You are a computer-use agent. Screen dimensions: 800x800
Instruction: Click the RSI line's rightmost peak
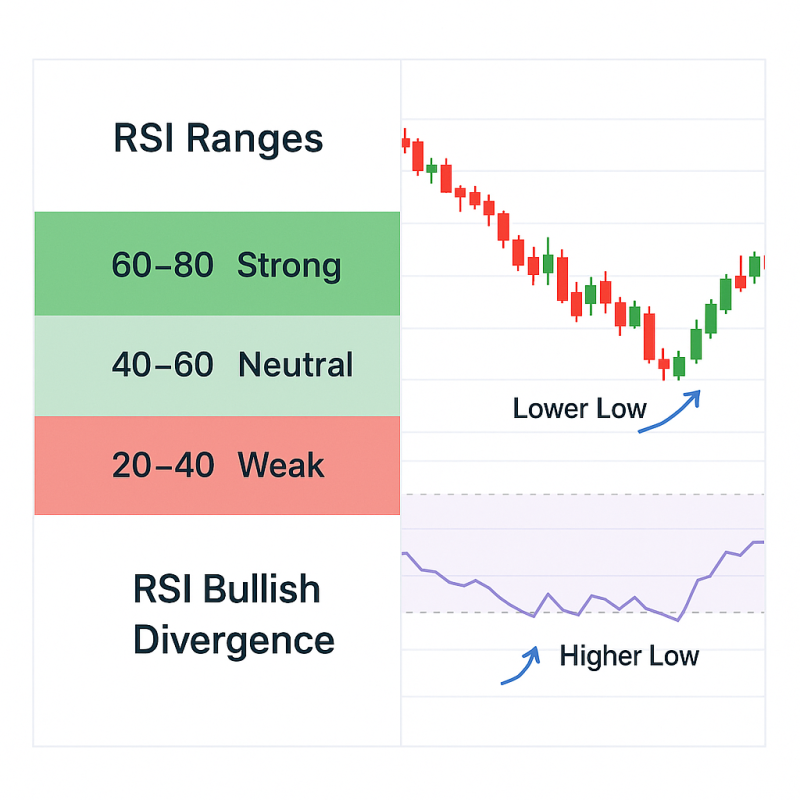[x=758, y=542]
